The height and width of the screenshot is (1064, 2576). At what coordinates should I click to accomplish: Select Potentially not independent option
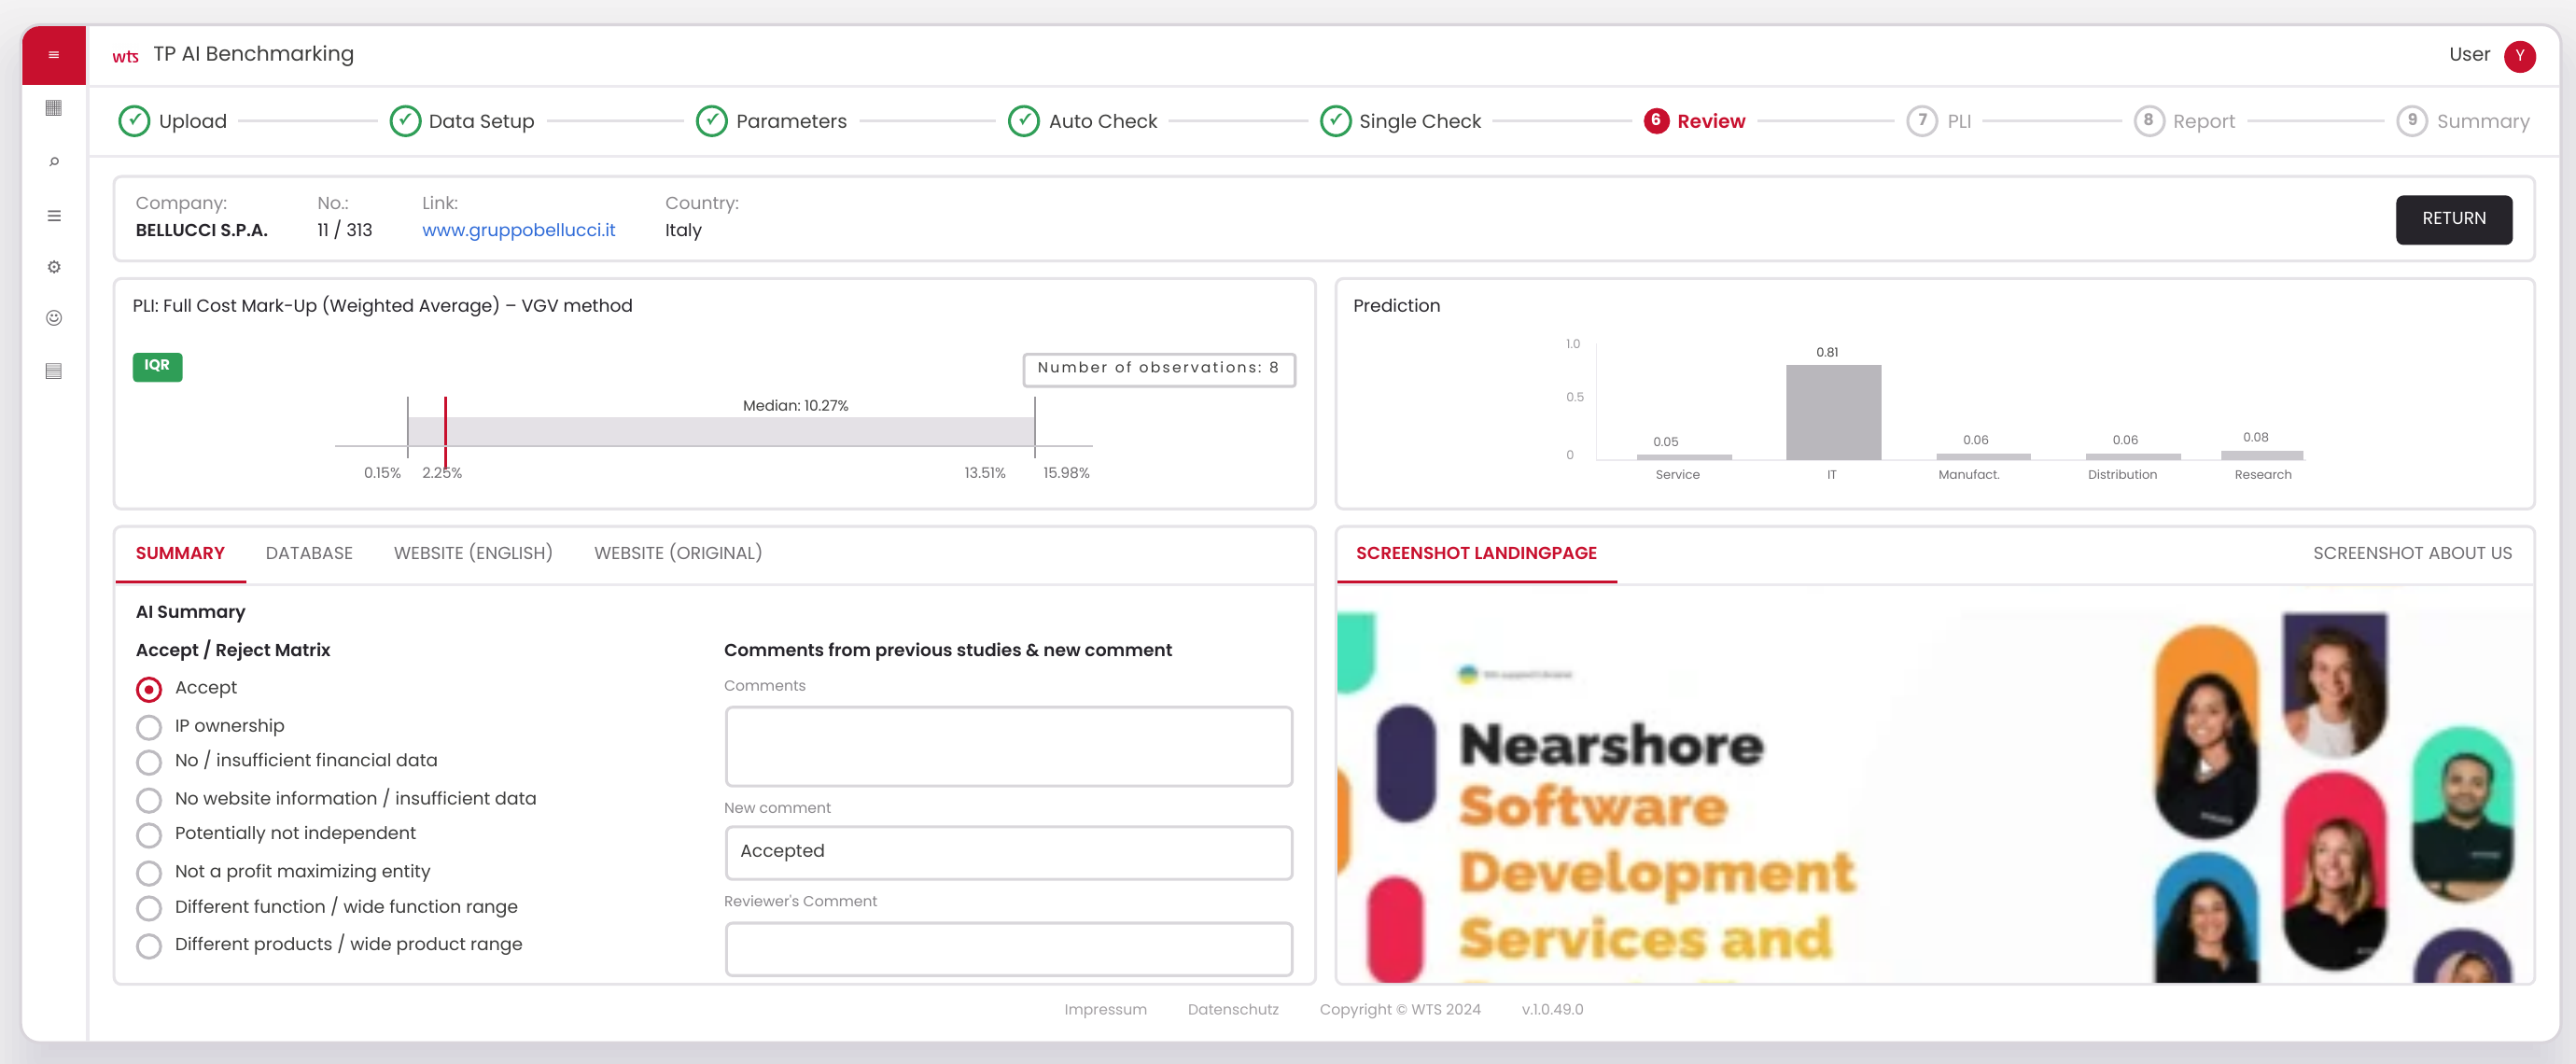click(x=149, y=835)
